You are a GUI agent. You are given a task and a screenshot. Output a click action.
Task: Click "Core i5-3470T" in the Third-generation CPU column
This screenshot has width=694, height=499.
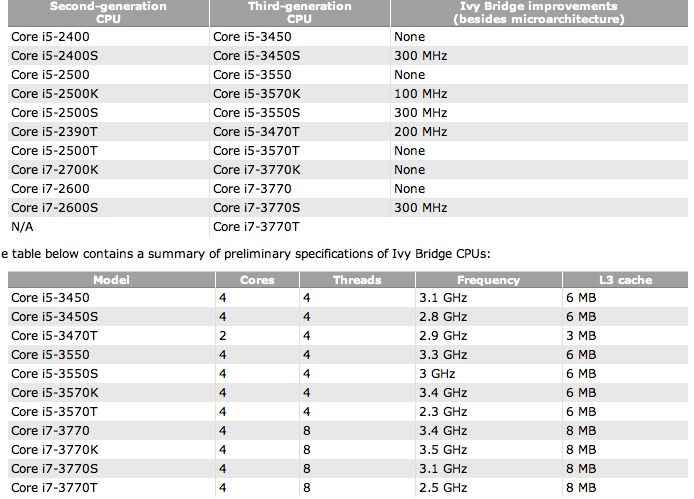tap(256, 132)
